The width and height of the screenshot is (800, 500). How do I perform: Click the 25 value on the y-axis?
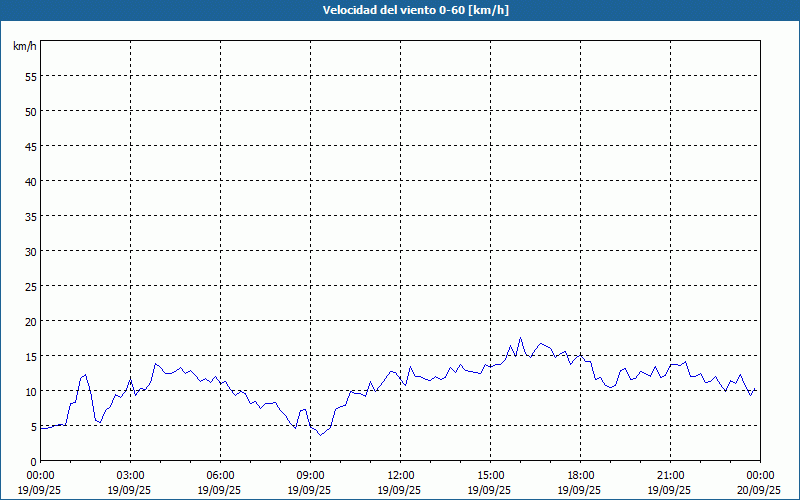pos(30,287)
